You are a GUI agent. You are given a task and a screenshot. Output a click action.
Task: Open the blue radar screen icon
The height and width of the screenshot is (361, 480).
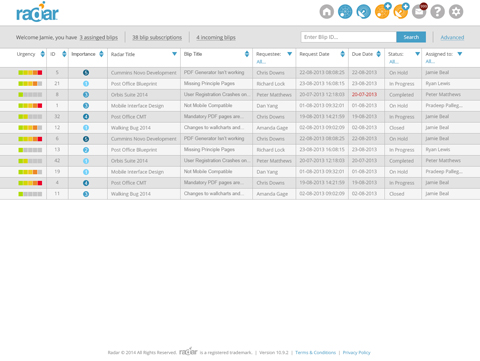point(345,12)
